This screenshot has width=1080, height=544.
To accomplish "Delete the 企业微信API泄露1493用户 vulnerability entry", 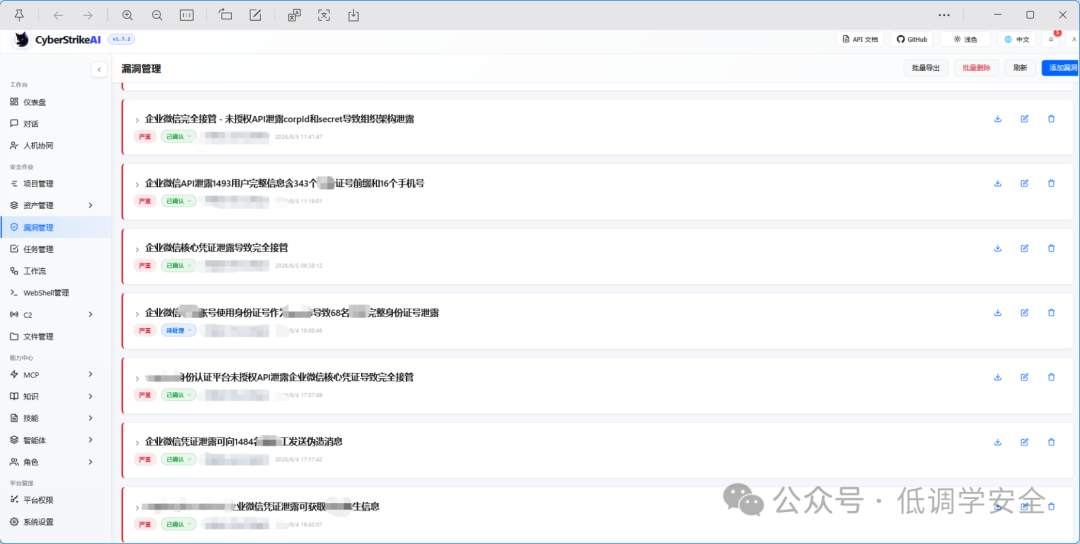I will [1051, 183].
